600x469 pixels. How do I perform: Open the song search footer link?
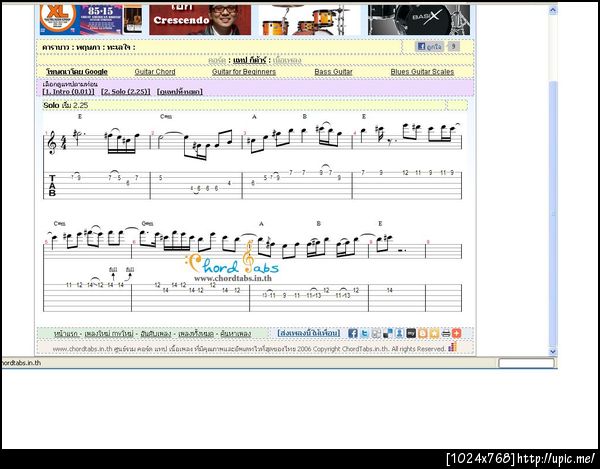[x=236, y=334]
